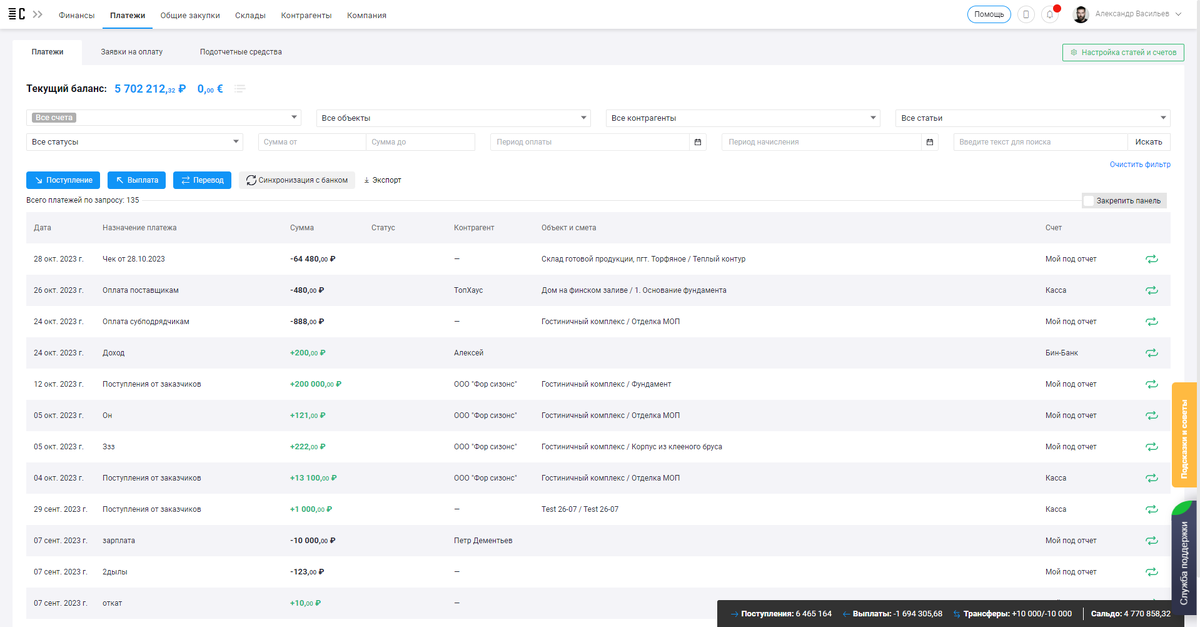Start Синхронизация с банком
The height and width of the screenshot is (627, 1200).
[297, 180]
